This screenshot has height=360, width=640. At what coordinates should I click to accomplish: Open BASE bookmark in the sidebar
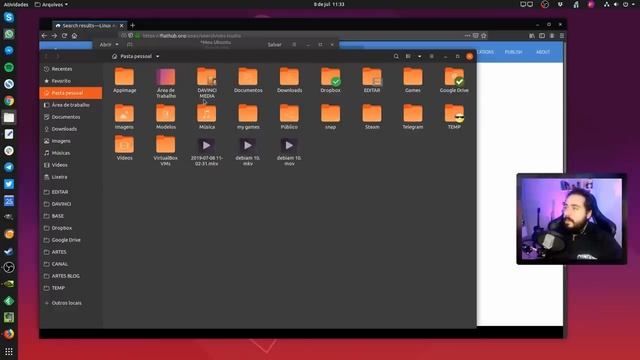coord(71,216)
